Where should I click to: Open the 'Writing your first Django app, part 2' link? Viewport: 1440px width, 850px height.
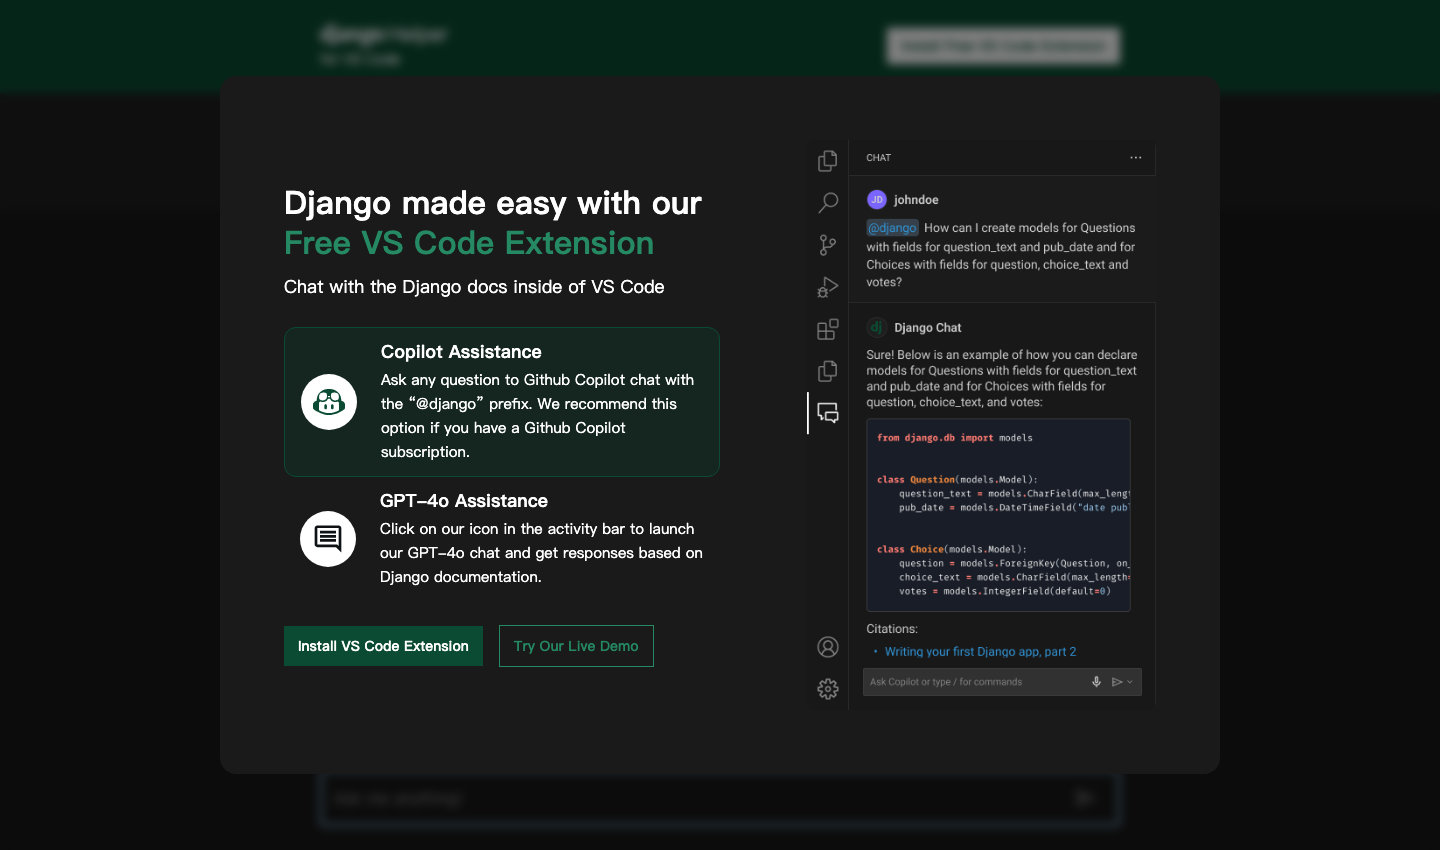(x=980, y=652)
